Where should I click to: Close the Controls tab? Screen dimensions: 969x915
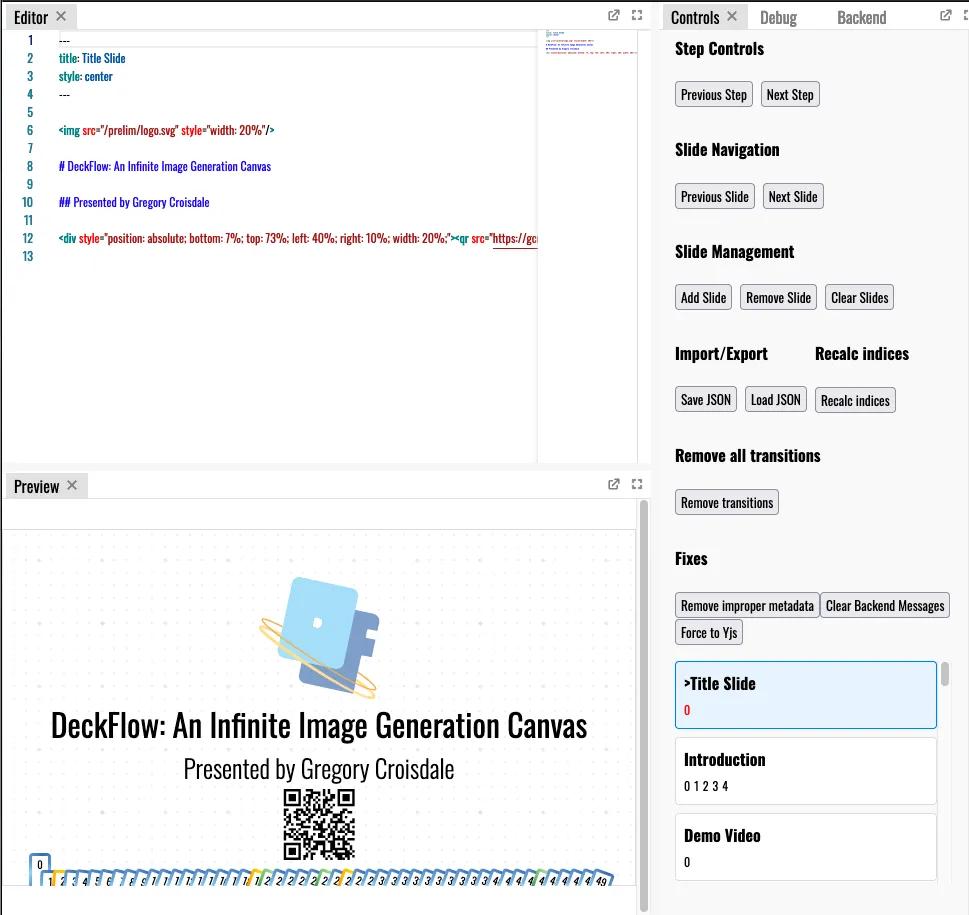(732, 17)
